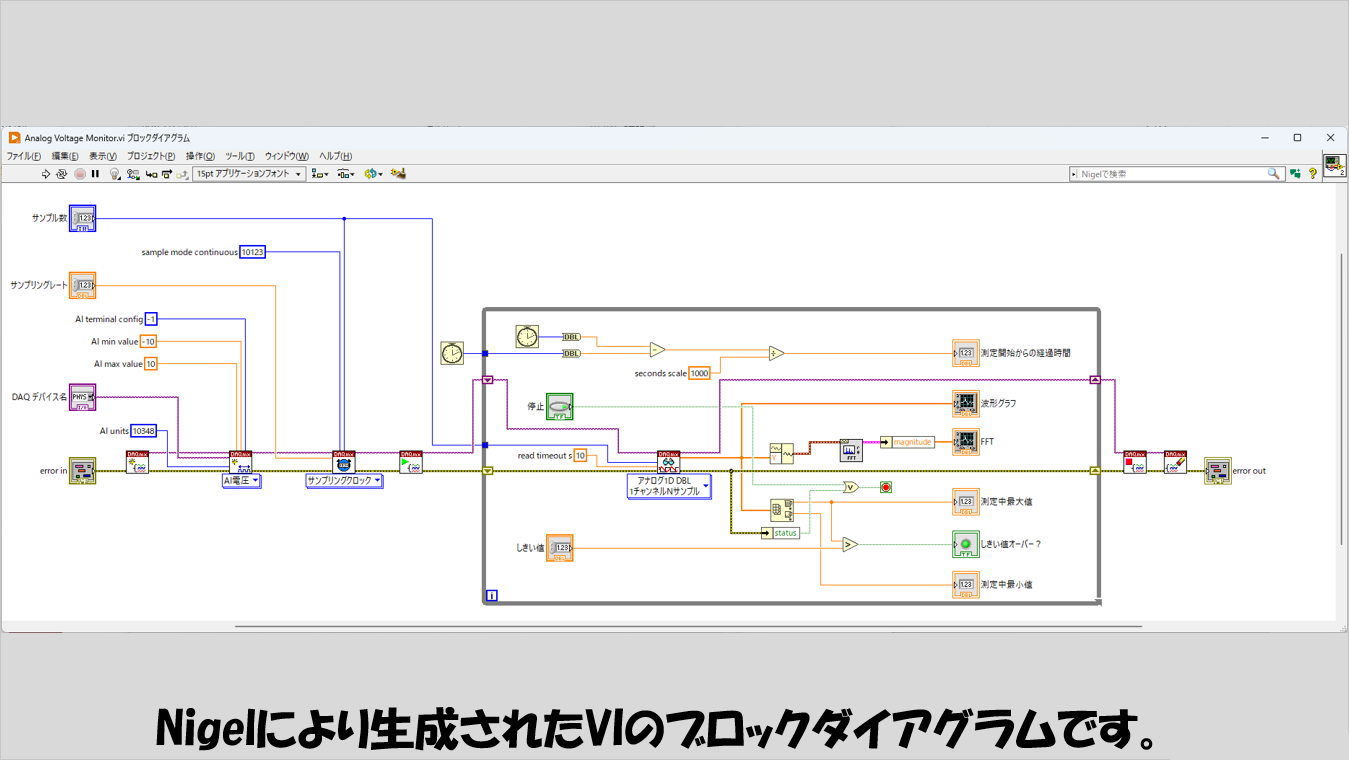Screen dimensions: 1349x760
Task: Open the ヘルプ(H) menu
Action: click(336, 156)
